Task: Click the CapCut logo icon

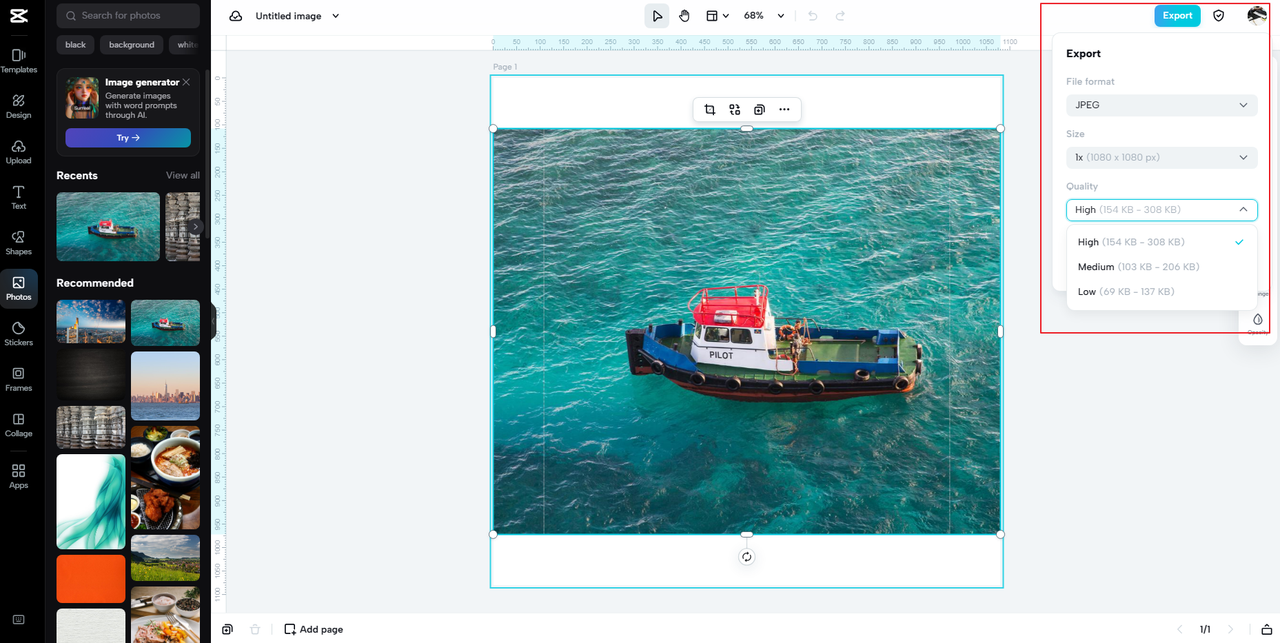Action: 18,15
